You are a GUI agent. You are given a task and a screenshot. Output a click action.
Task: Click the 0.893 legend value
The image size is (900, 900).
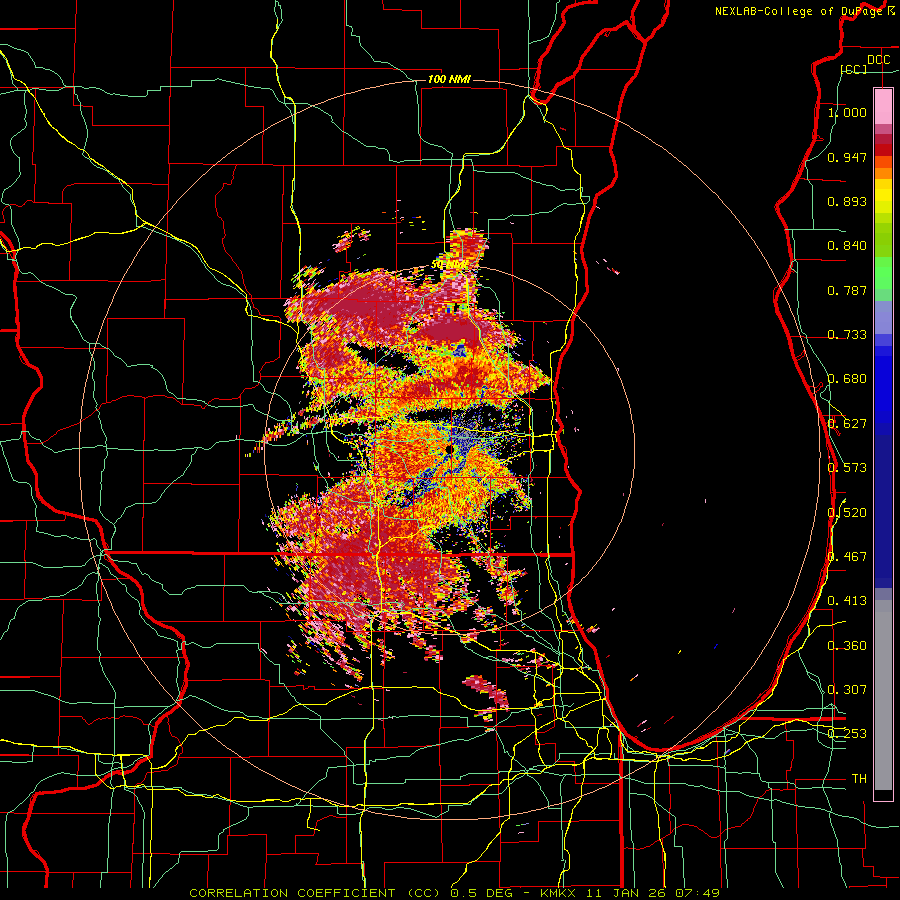(x=847, y=201)
